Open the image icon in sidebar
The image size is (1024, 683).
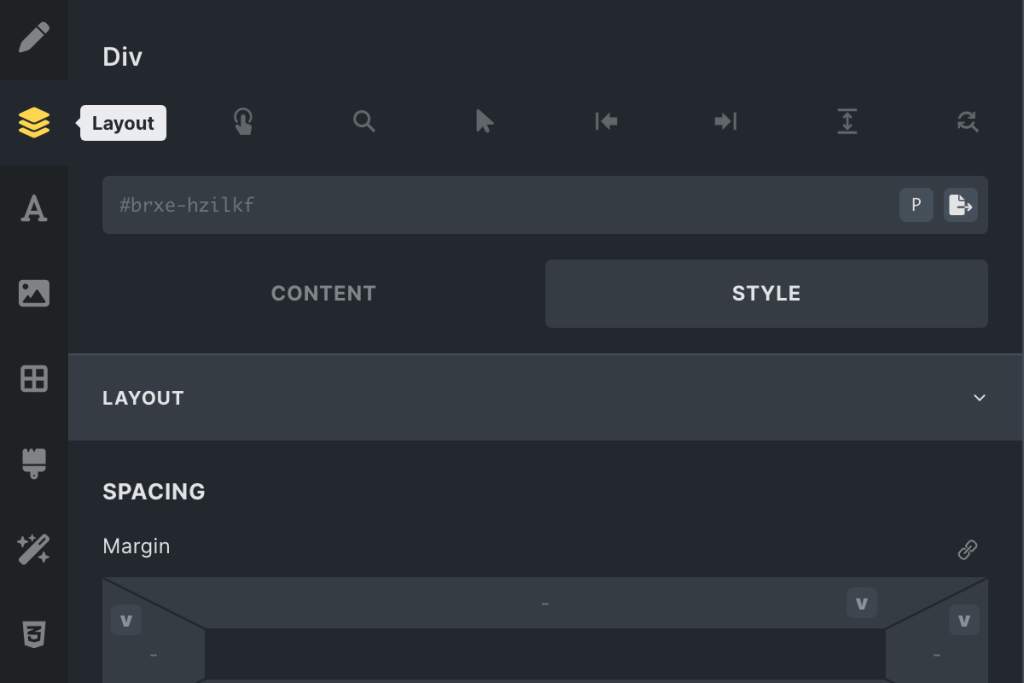click(34, 293)
